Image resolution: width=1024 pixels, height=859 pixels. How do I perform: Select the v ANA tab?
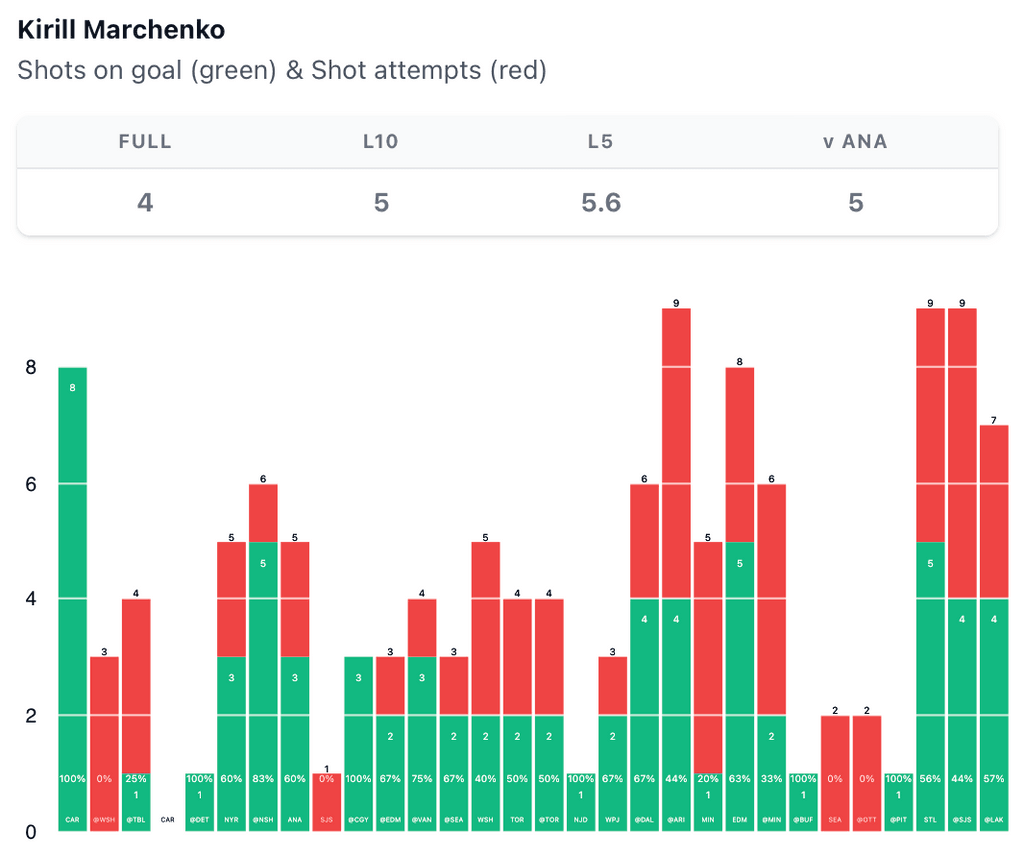[x=855, y=141]
